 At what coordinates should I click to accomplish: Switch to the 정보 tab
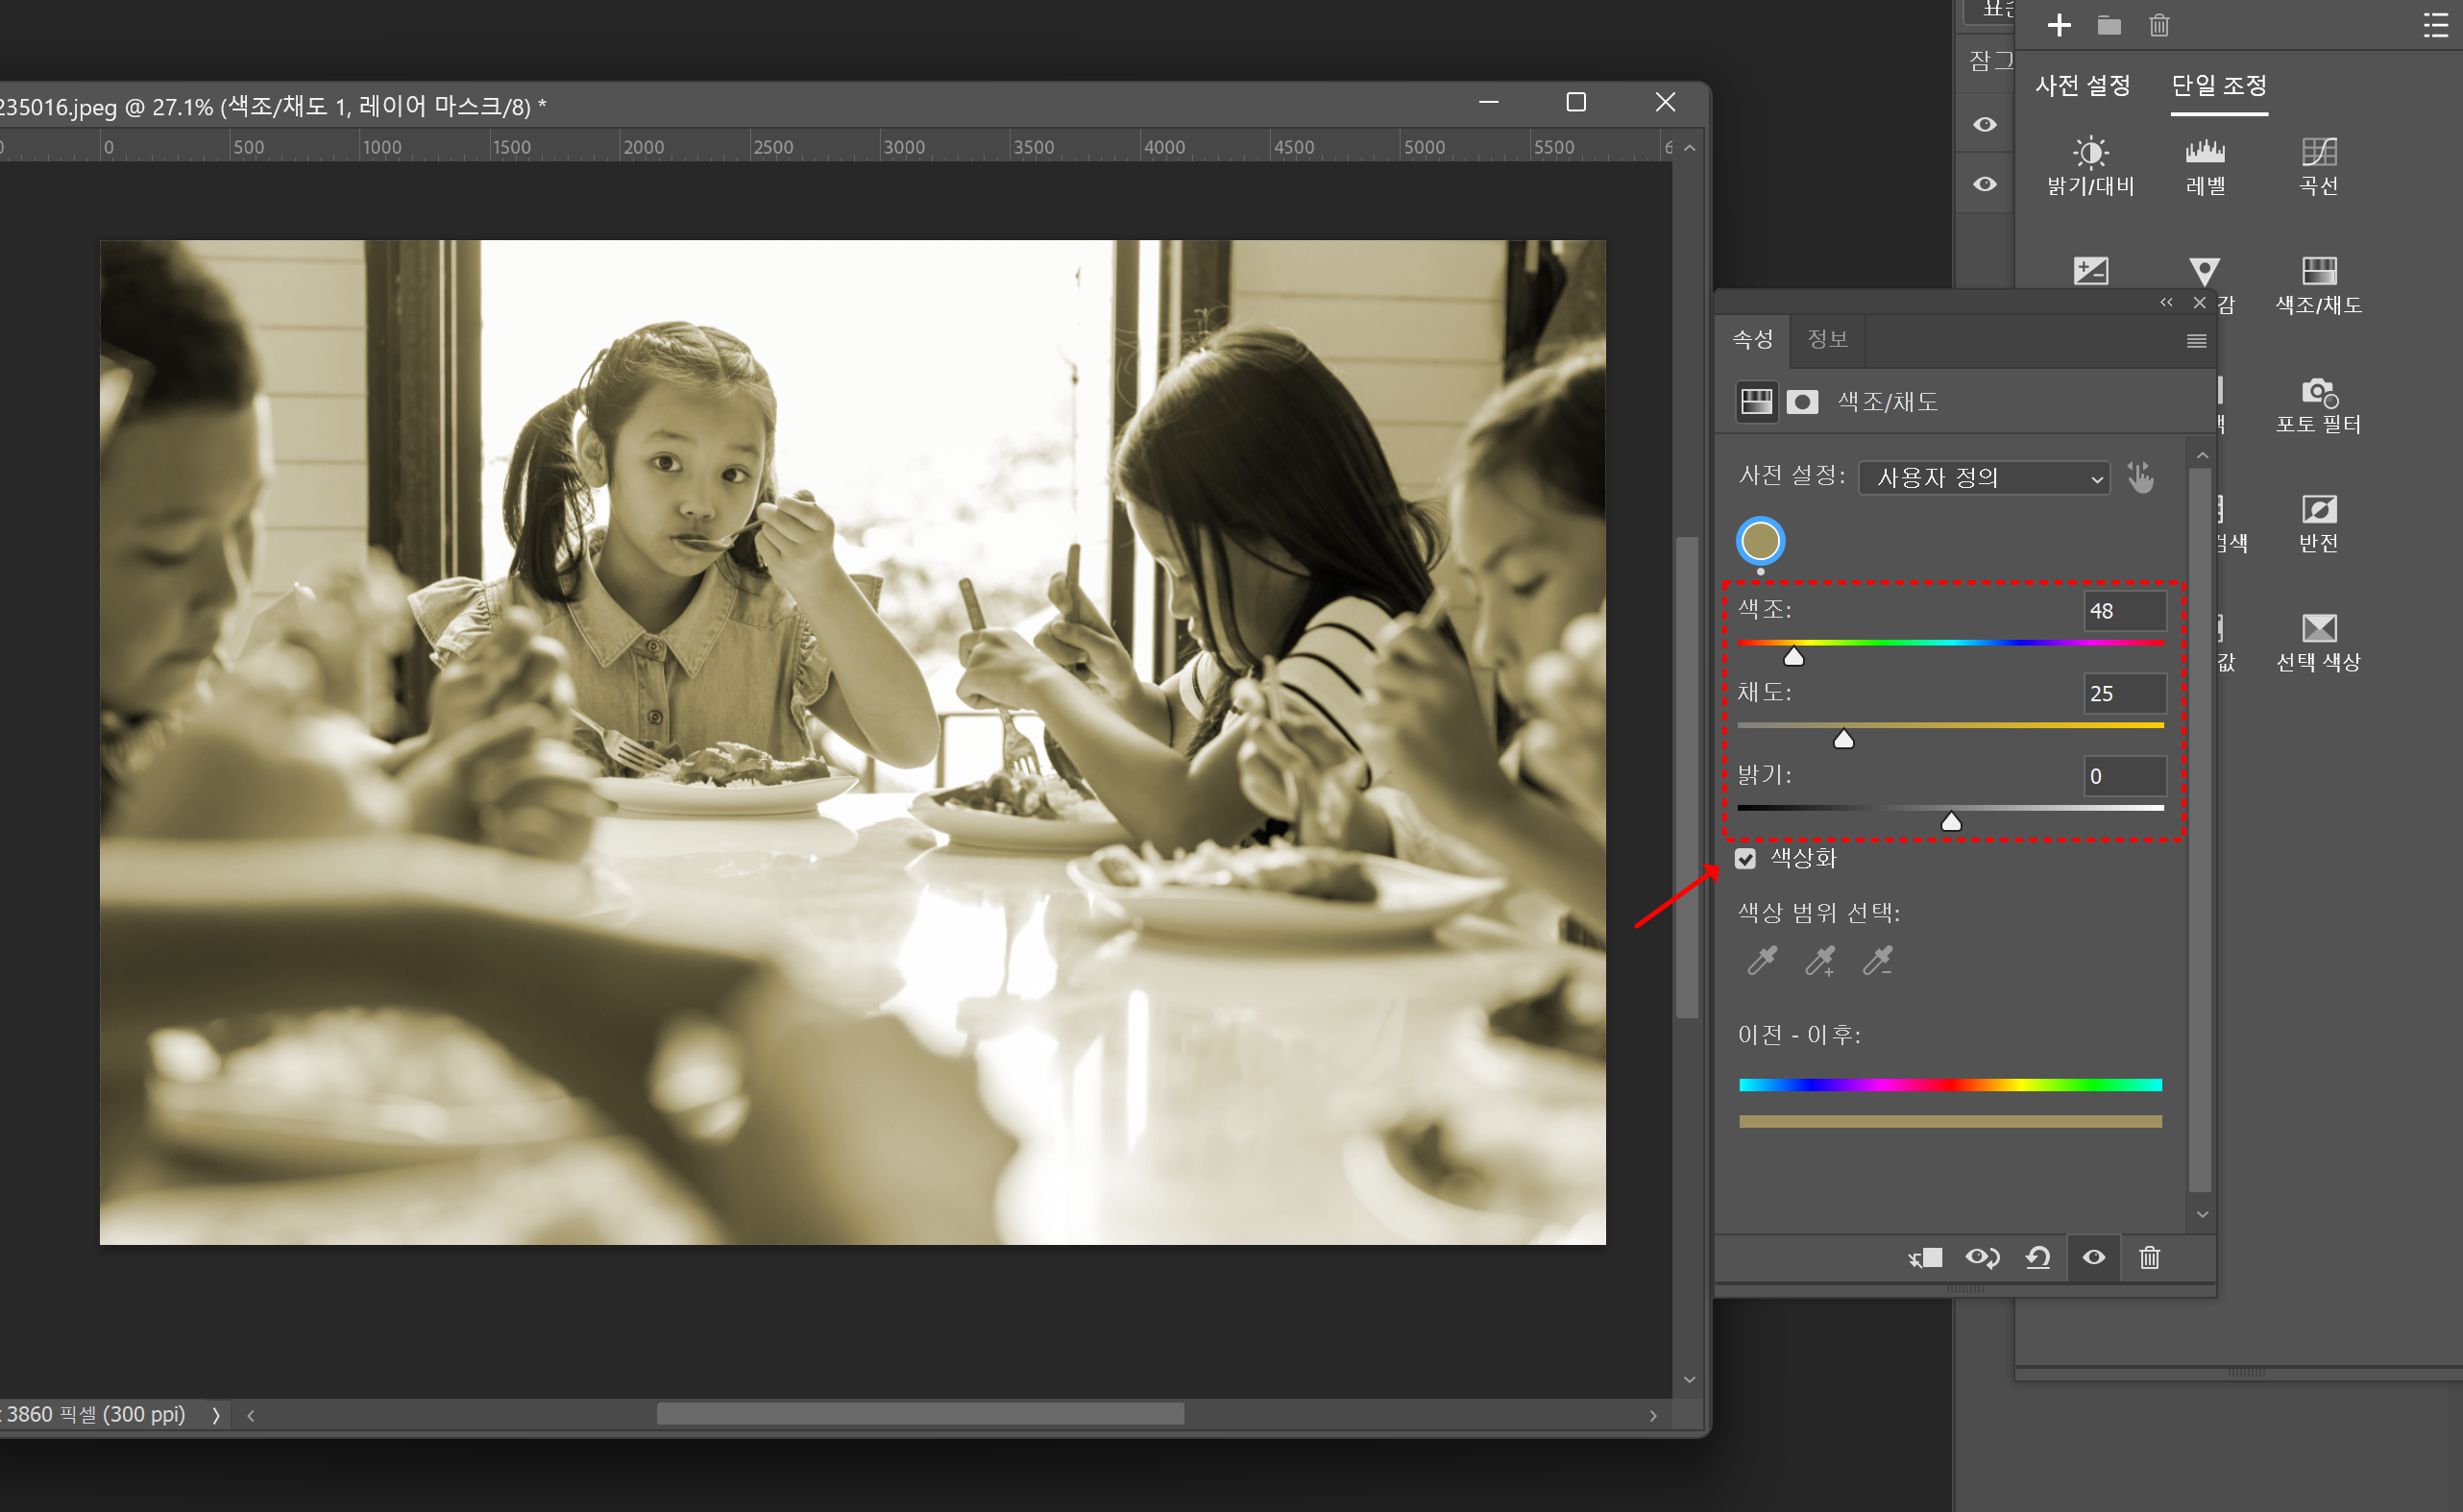point(1827,339)
